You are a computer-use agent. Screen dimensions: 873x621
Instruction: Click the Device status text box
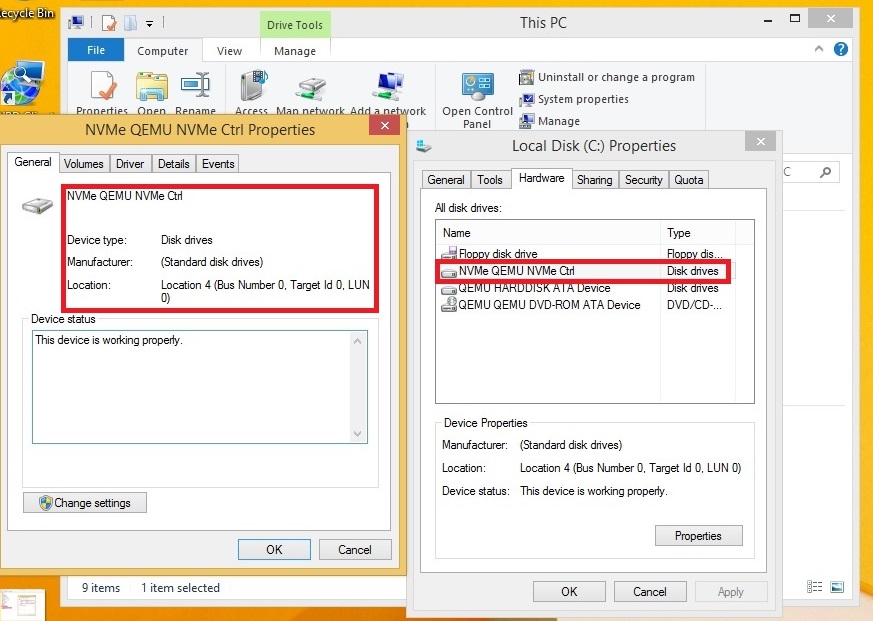199,387
